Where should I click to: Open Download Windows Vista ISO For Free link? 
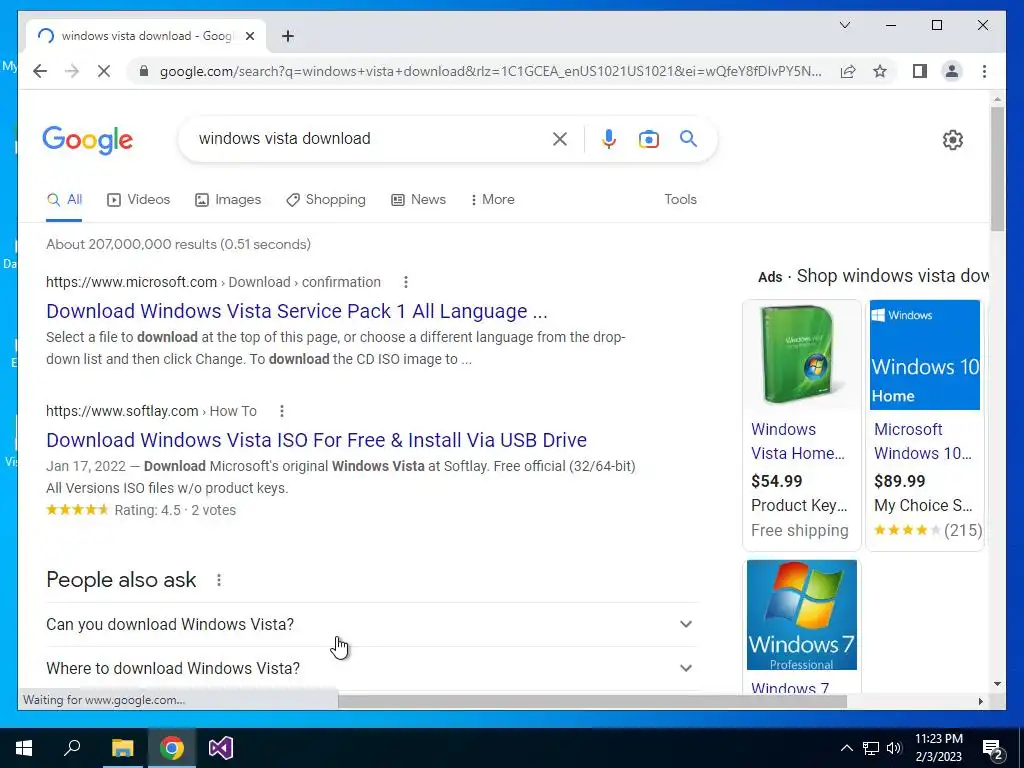[316, 440]
